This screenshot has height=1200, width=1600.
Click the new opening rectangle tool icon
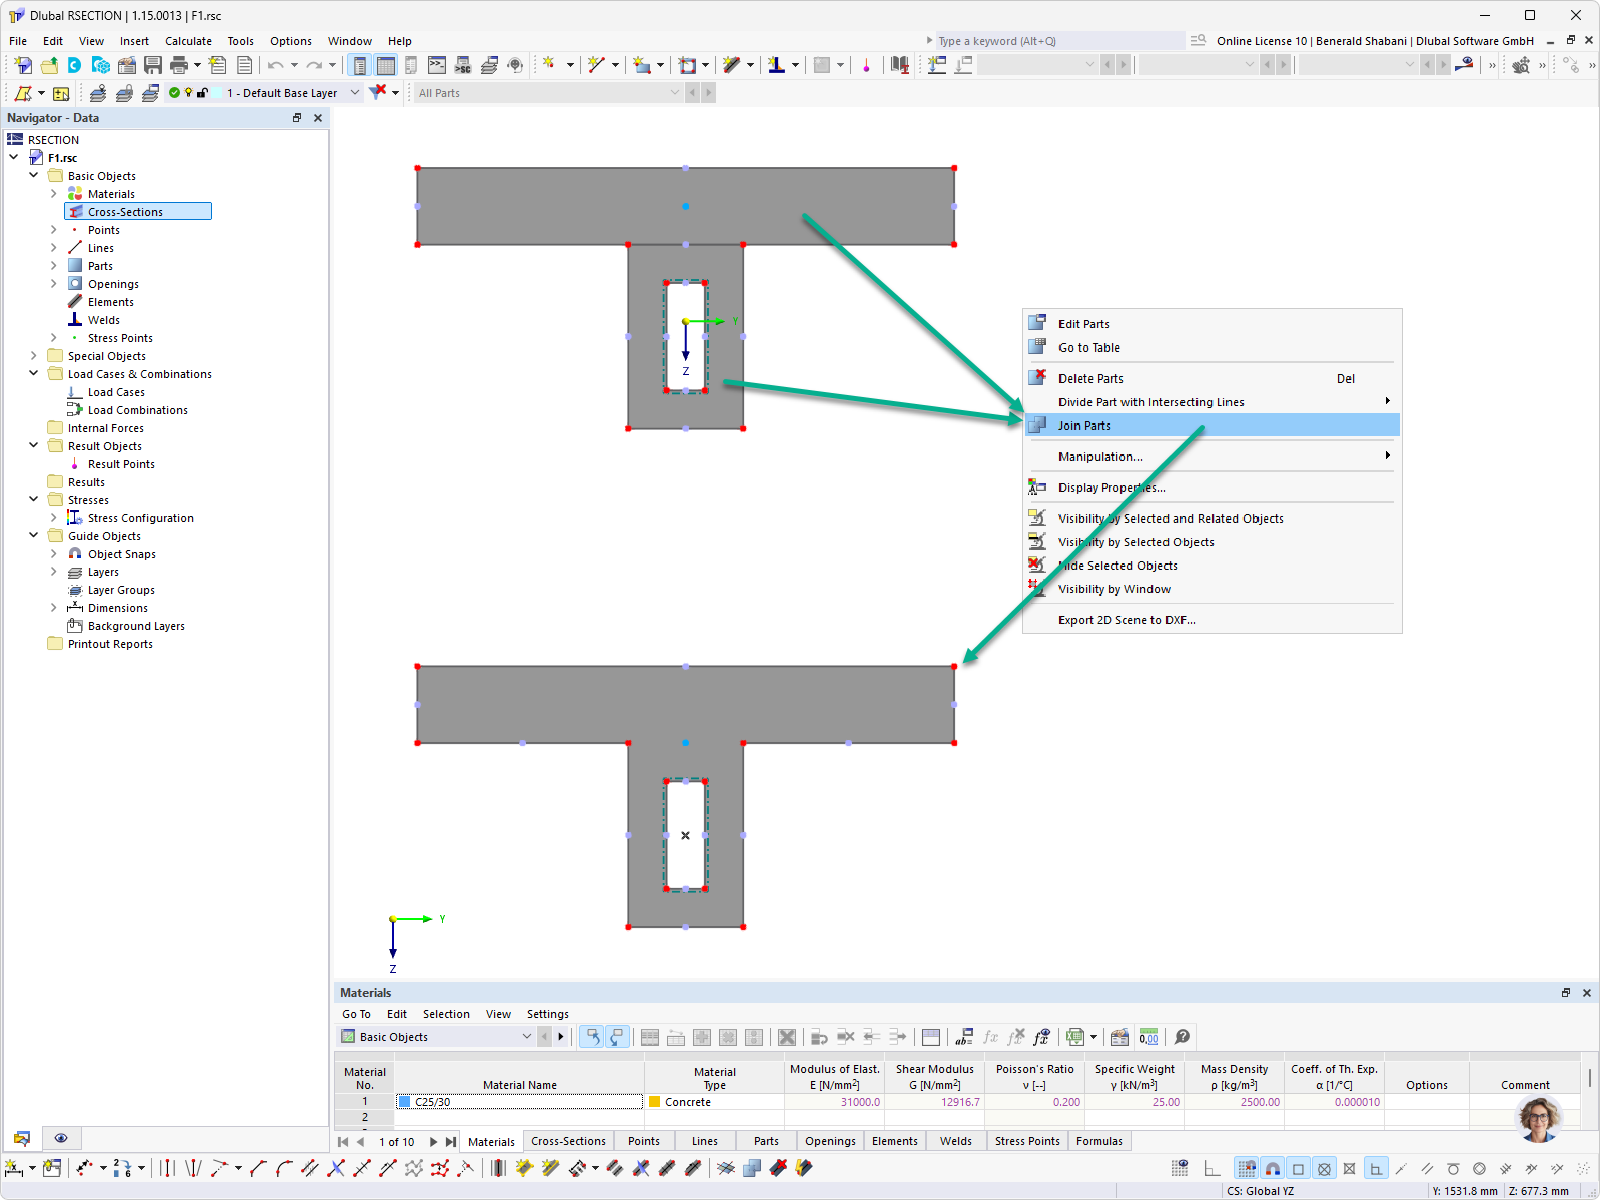tap(688, 65)
